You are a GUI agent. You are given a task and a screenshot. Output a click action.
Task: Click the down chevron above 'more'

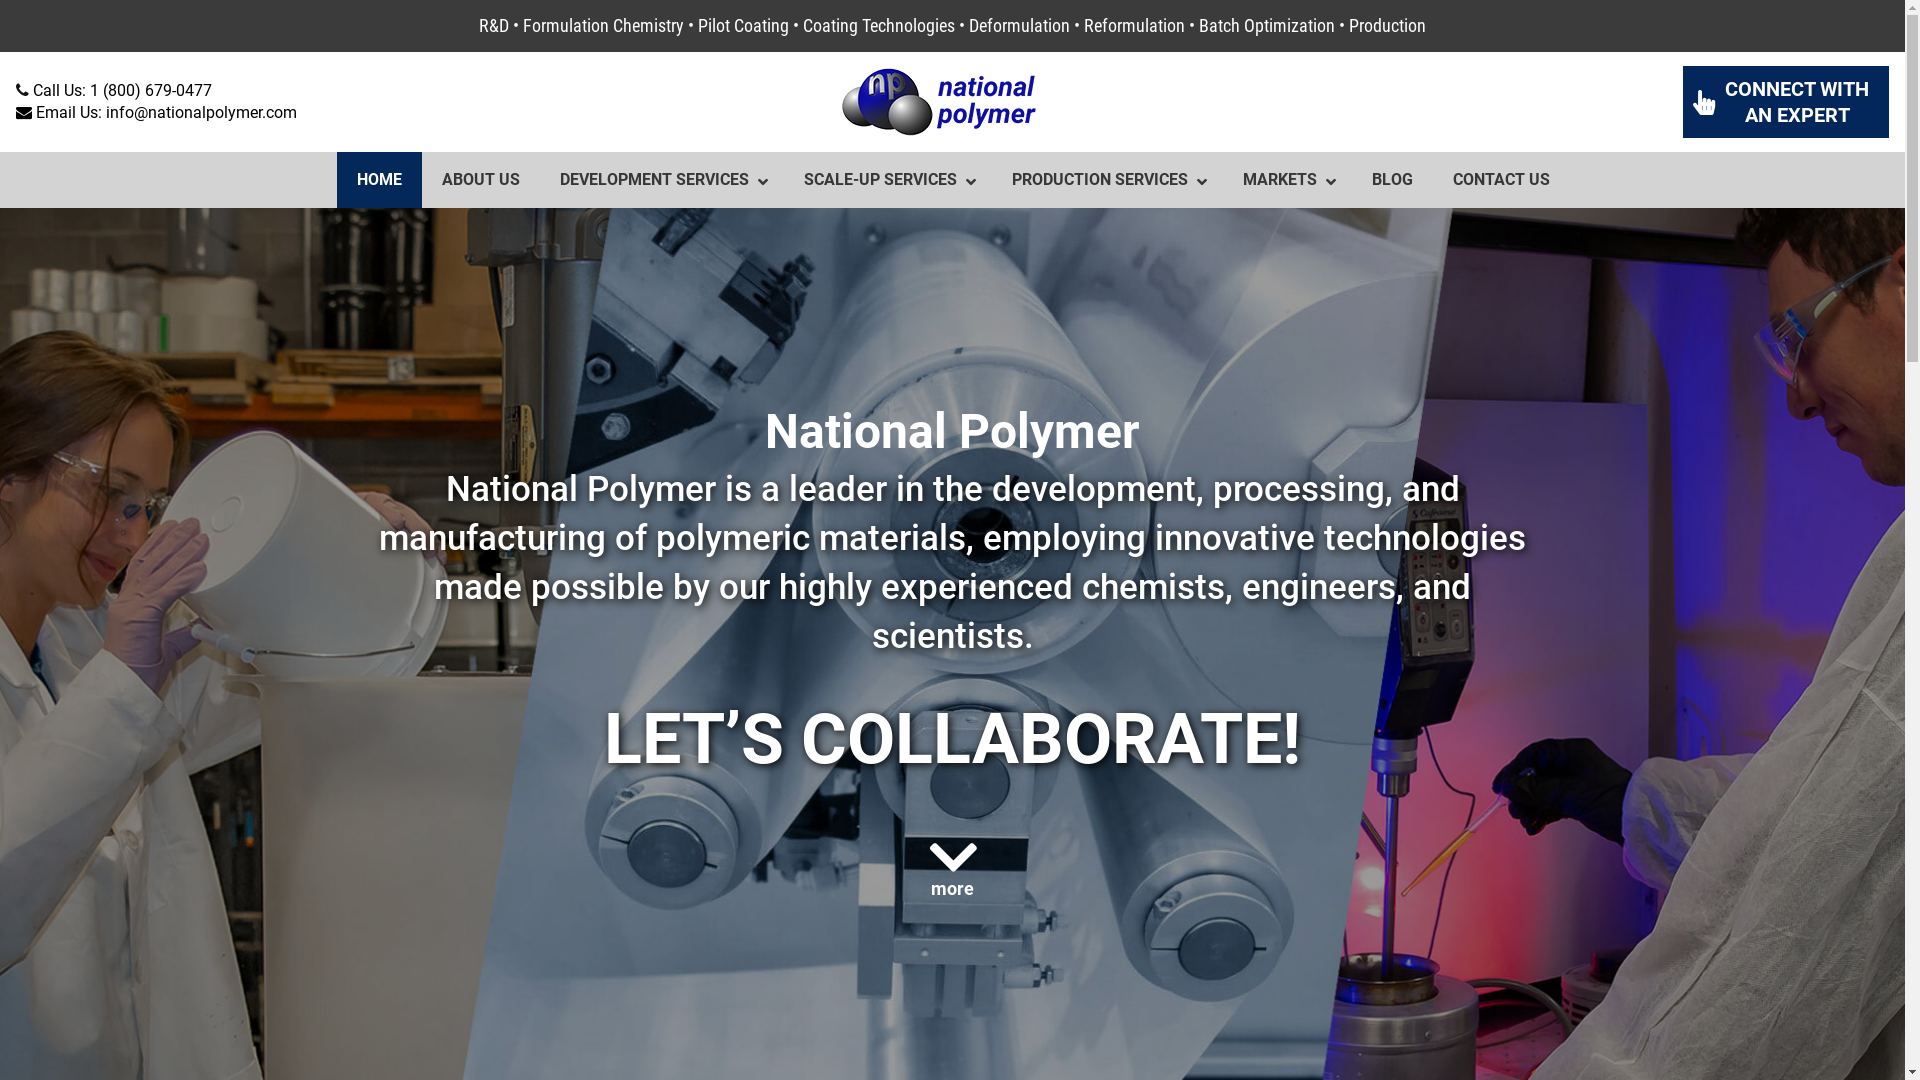click(x=952, y=857)
